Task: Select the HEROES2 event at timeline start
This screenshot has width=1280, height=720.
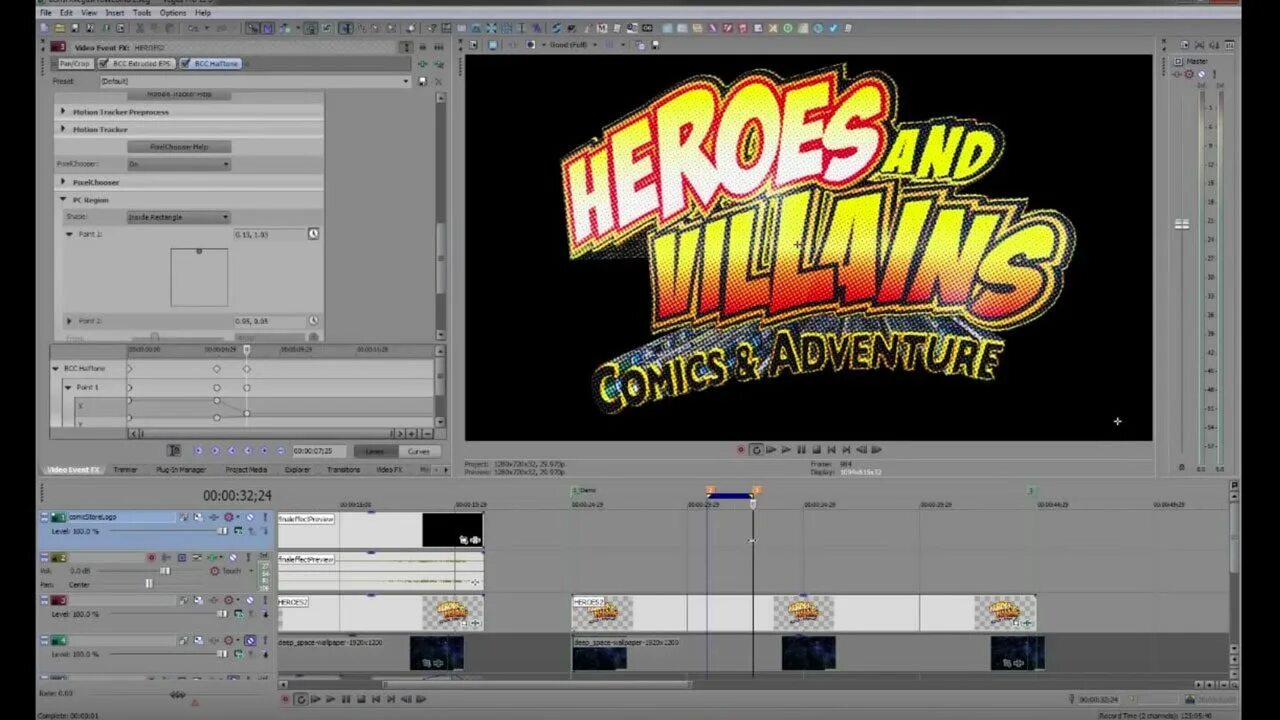Action: [380, 612]
